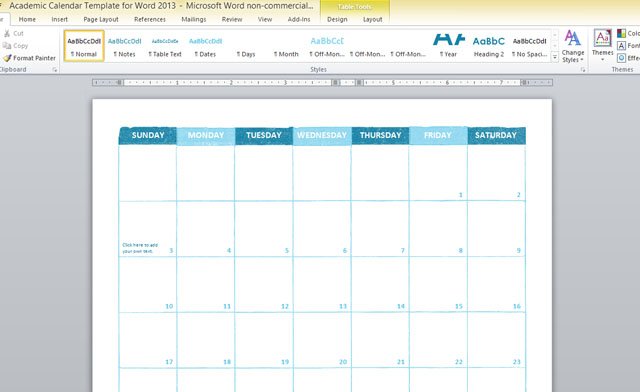
Task: Click the SATURDAY header cell
Action: pos(496,136)
